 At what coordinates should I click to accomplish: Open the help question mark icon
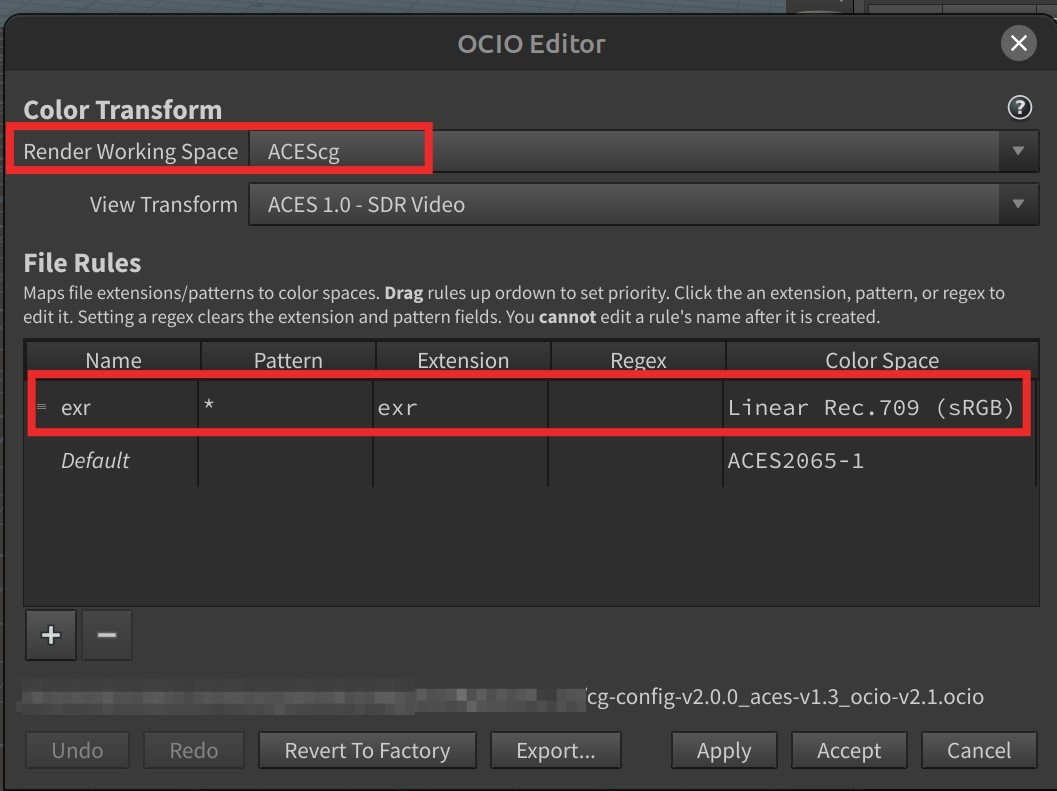[x=1019, y=107]
